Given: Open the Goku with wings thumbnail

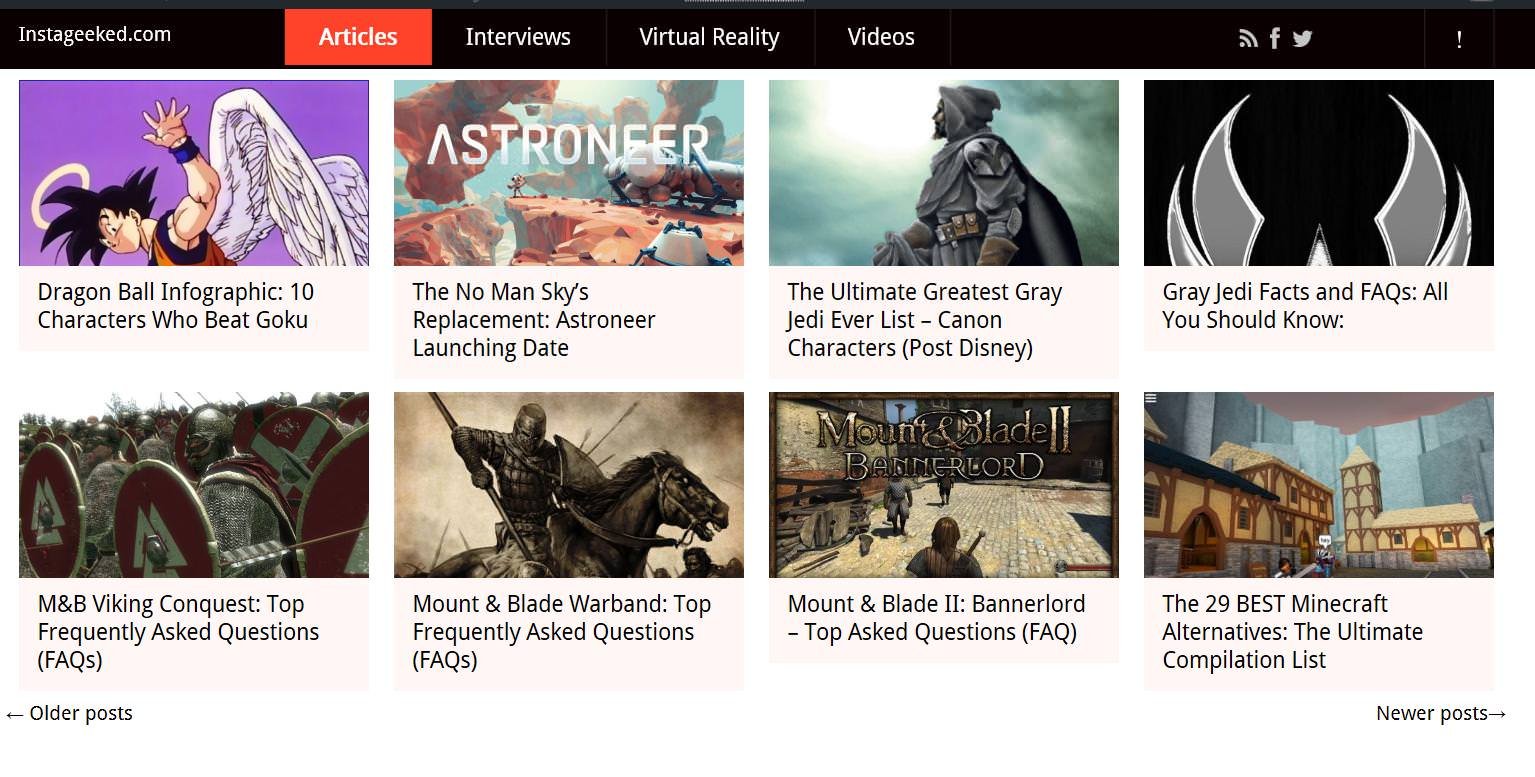Looking at the screenshot, I should pos(194,173).
